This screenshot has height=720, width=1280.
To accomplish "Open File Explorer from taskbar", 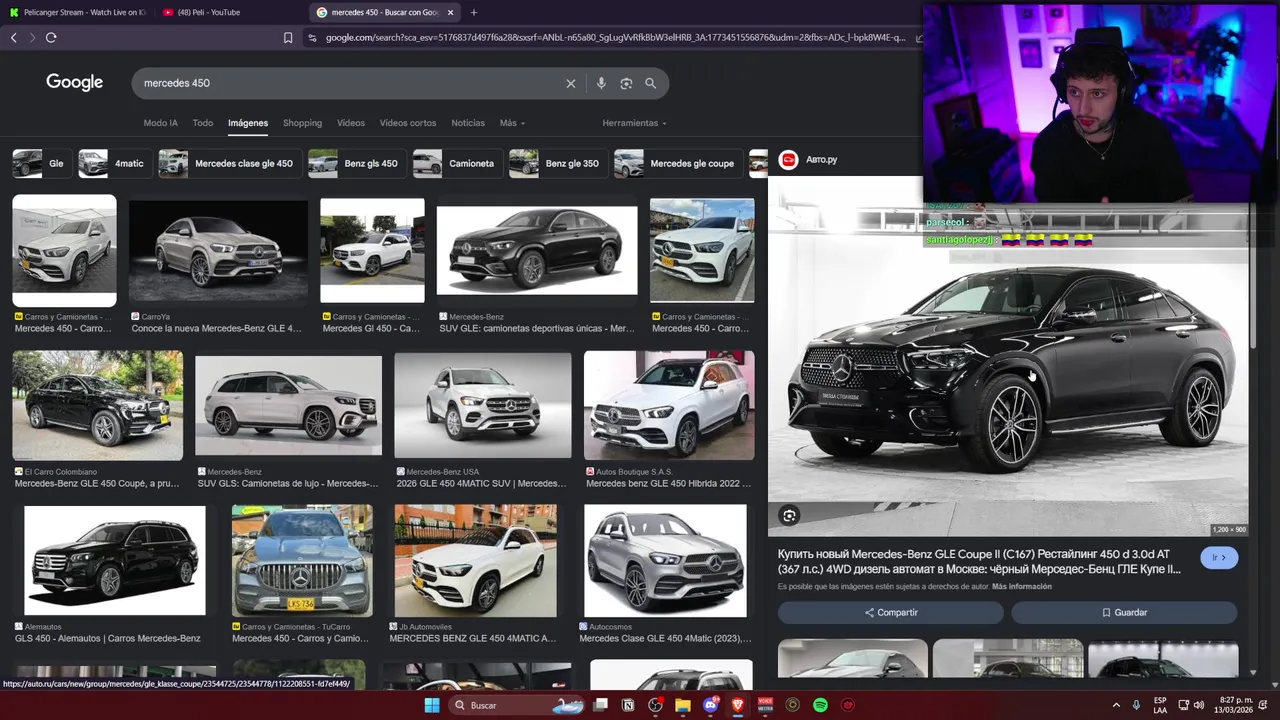I will [x=683, y=705].
